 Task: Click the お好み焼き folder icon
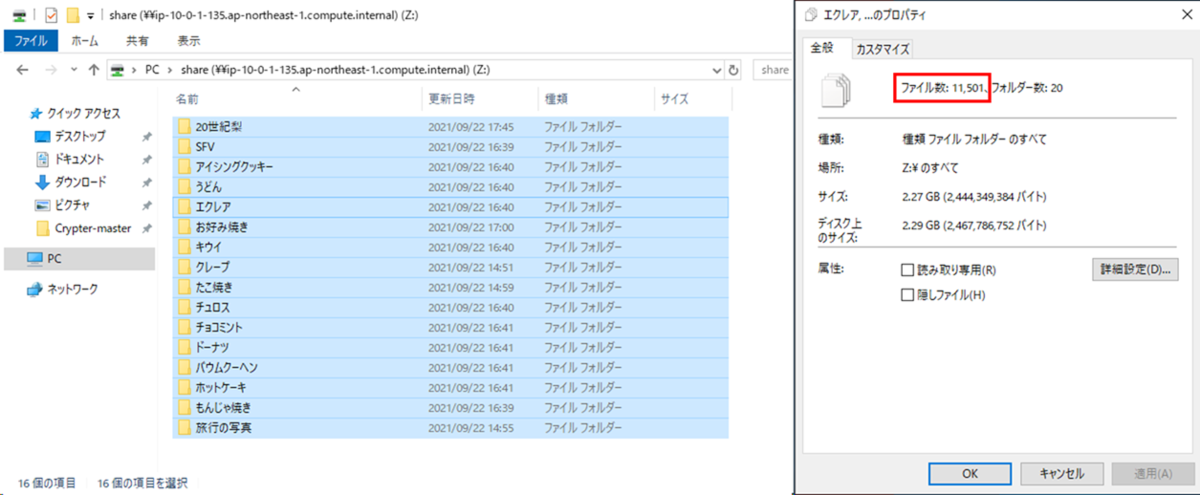184,227
